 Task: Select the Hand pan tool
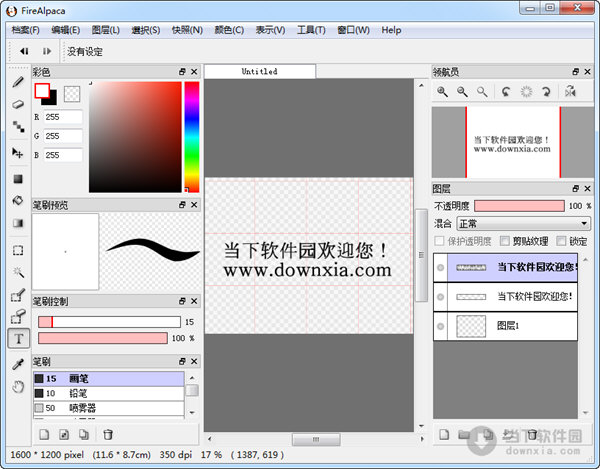coord(18,386)
